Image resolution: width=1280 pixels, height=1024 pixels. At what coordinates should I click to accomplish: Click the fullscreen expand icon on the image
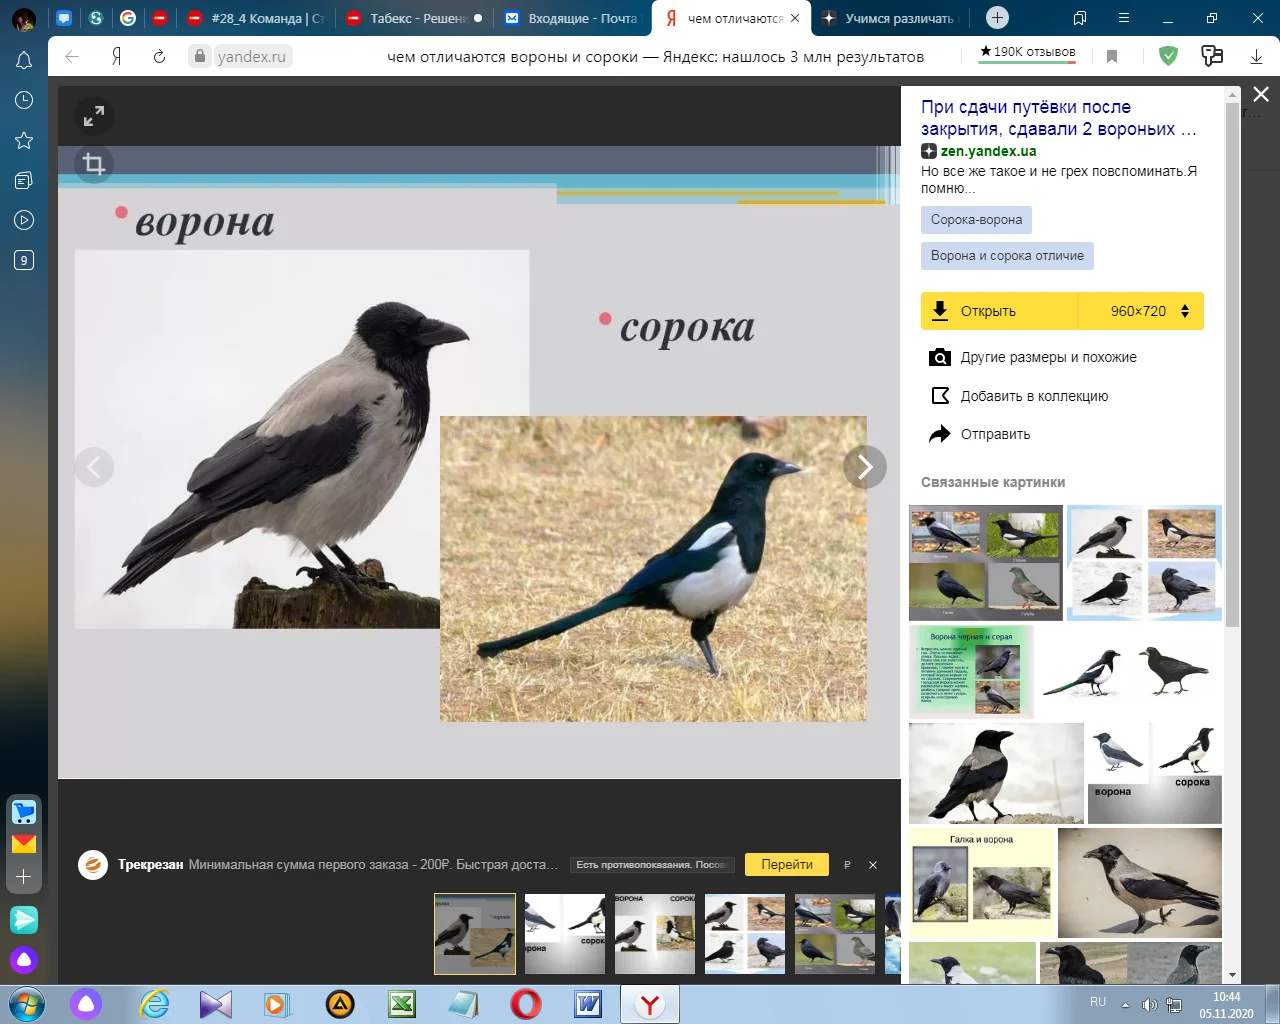(x=93, y=115)
